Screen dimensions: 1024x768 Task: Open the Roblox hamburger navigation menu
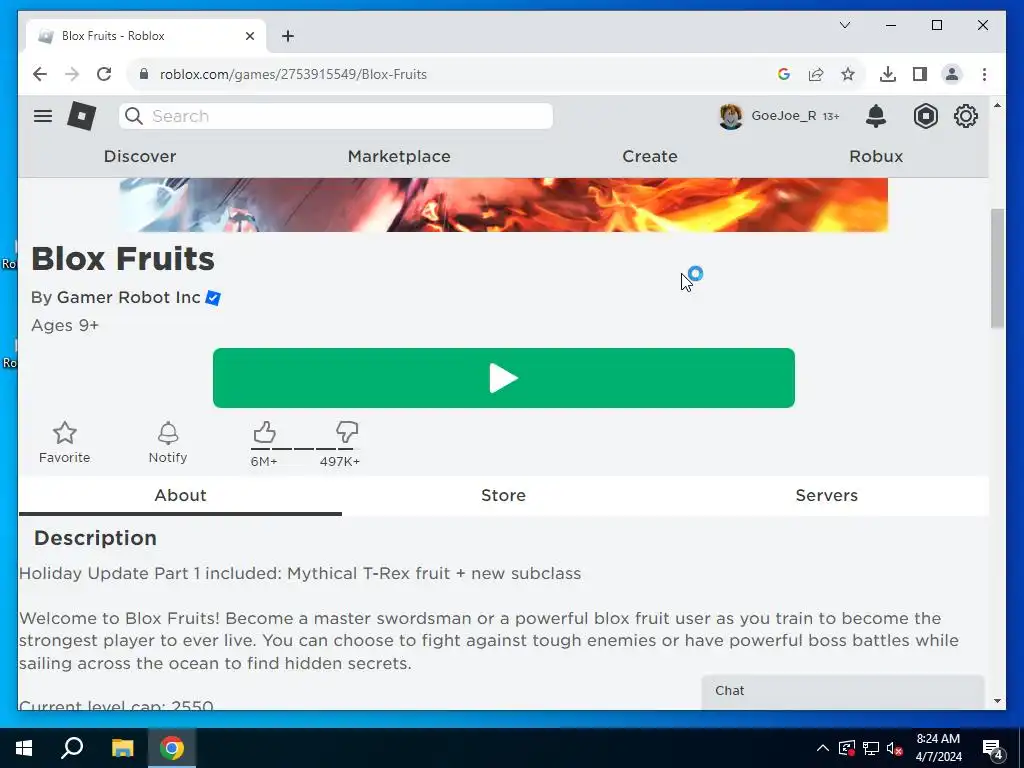tap(42, 116)
